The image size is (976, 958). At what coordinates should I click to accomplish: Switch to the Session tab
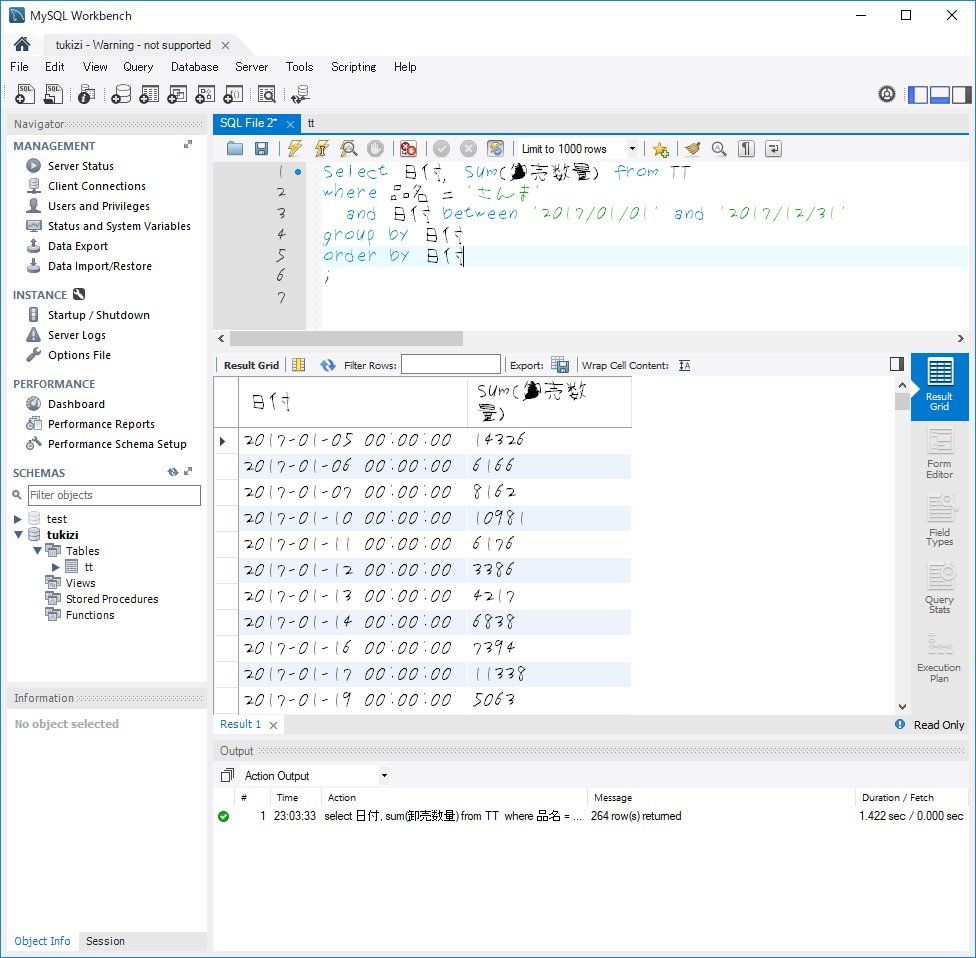click(x=105, y=941)
